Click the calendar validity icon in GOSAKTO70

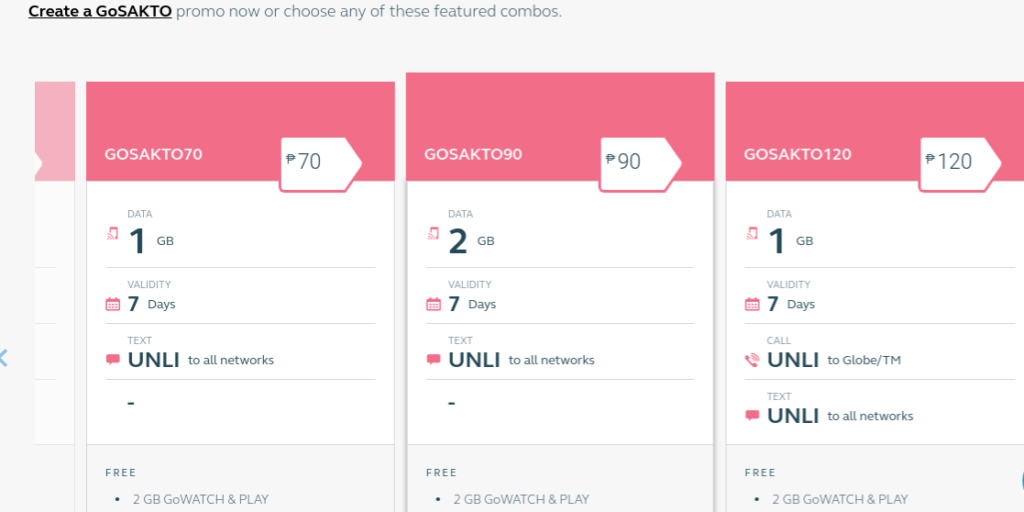pyautogui.click(x=113, y=304)
